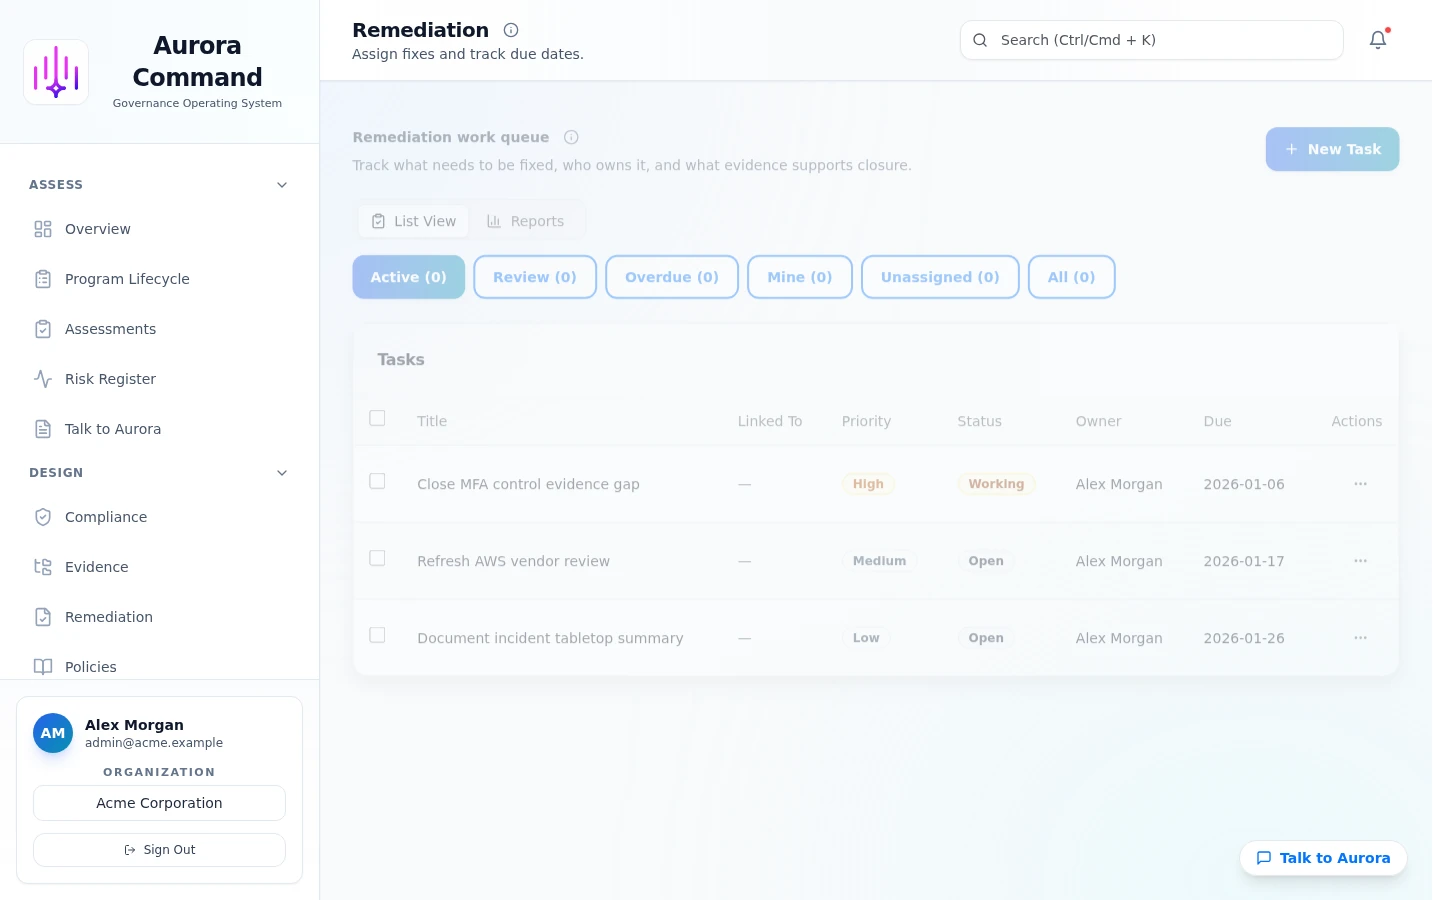Click the info icon next to Remediation heading
1440x900 pixels.
click(510, 29)
